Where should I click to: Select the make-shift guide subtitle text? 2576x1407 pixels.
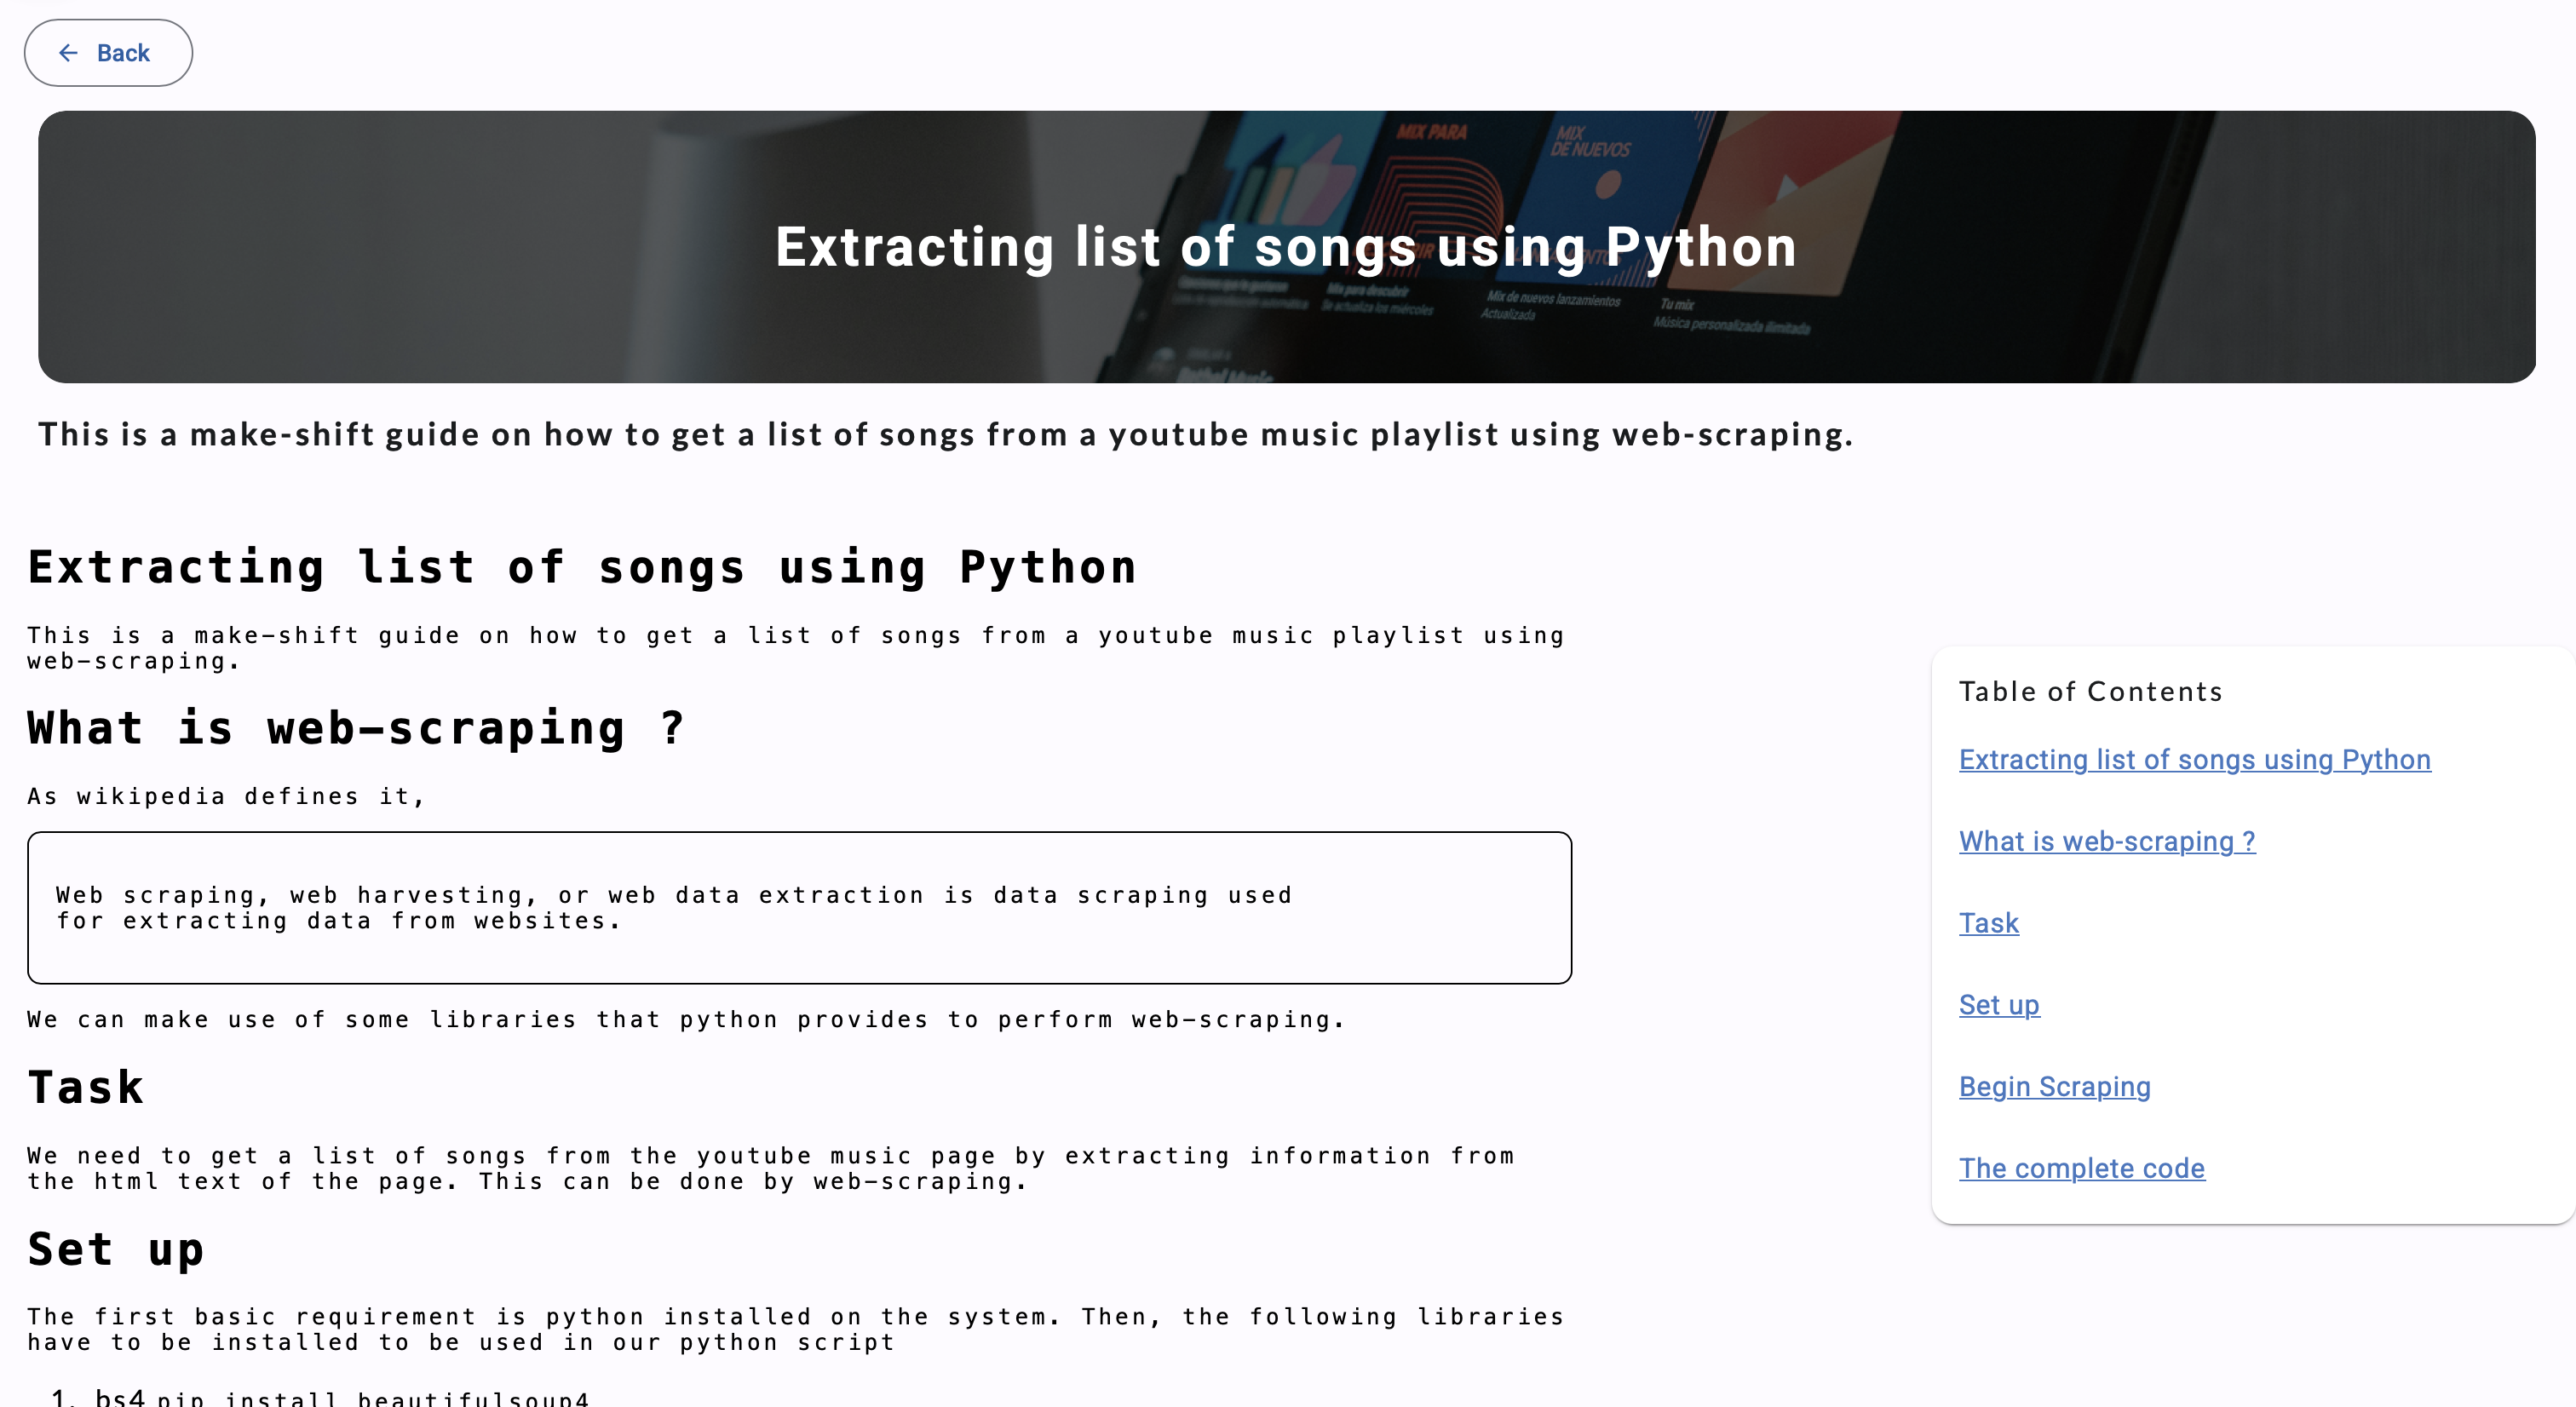(946, 434)
